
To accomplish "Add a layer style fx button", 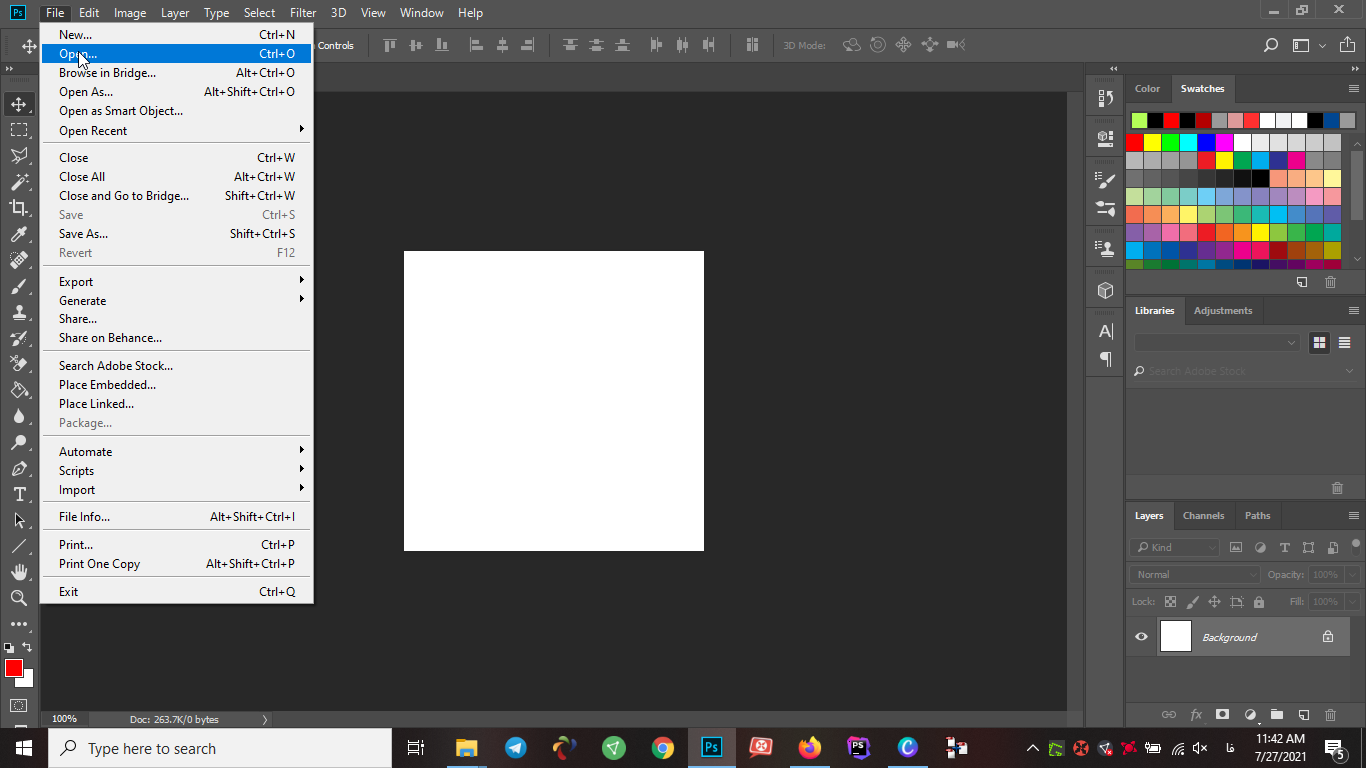I will (x=1196, y=715).
